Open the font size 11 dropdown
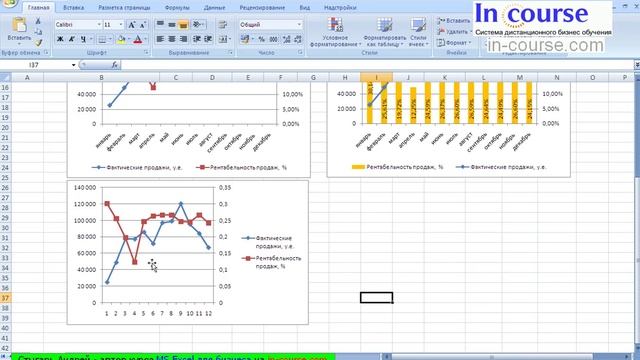Image resolution: width=640 pixels, height=360 pixels. tap(121, 25)
